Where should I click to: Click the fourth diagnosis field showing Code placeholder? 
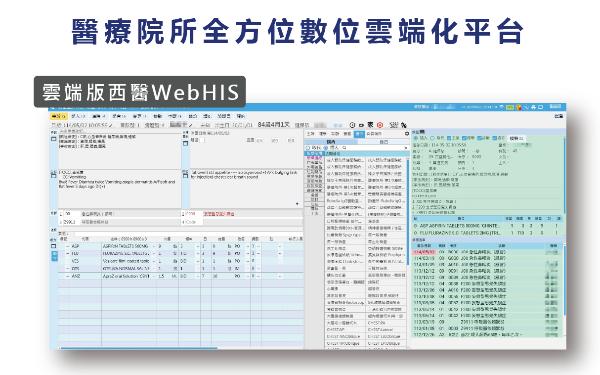pyautogui.click(x=194, y=222)
